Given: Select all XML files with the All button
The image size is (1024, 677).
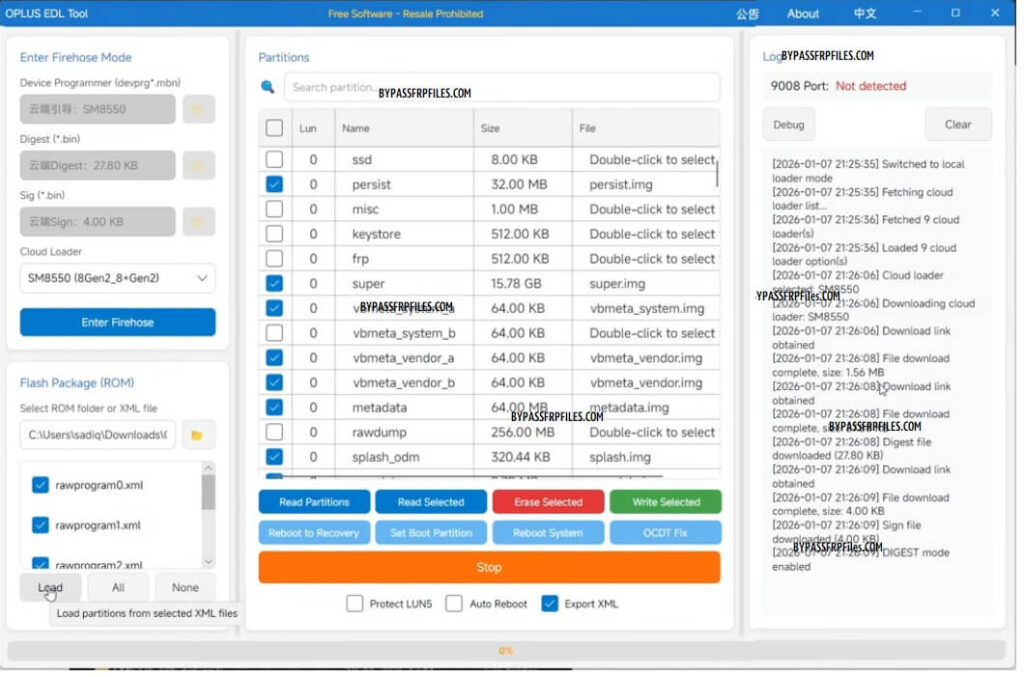Looking at the screenshot, I should (118, 588).
